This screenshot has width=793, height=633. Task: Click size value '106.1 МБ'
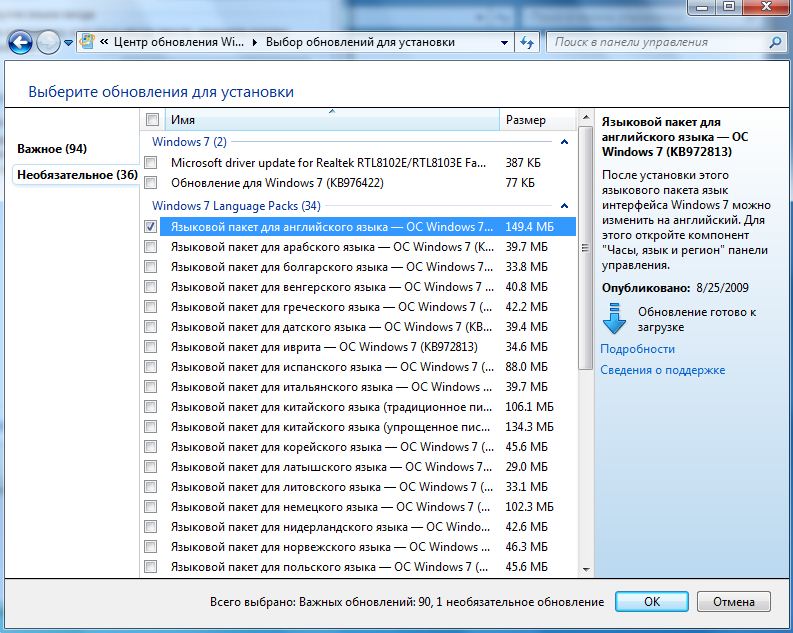530,406
